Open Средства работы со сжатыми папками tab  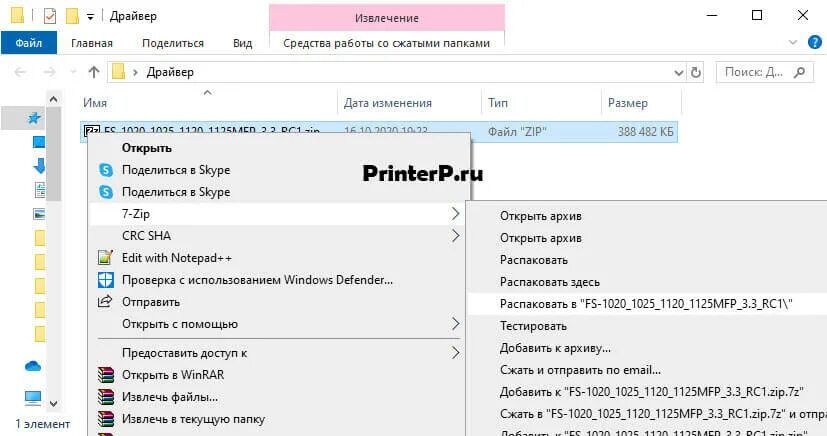point(387,43)
